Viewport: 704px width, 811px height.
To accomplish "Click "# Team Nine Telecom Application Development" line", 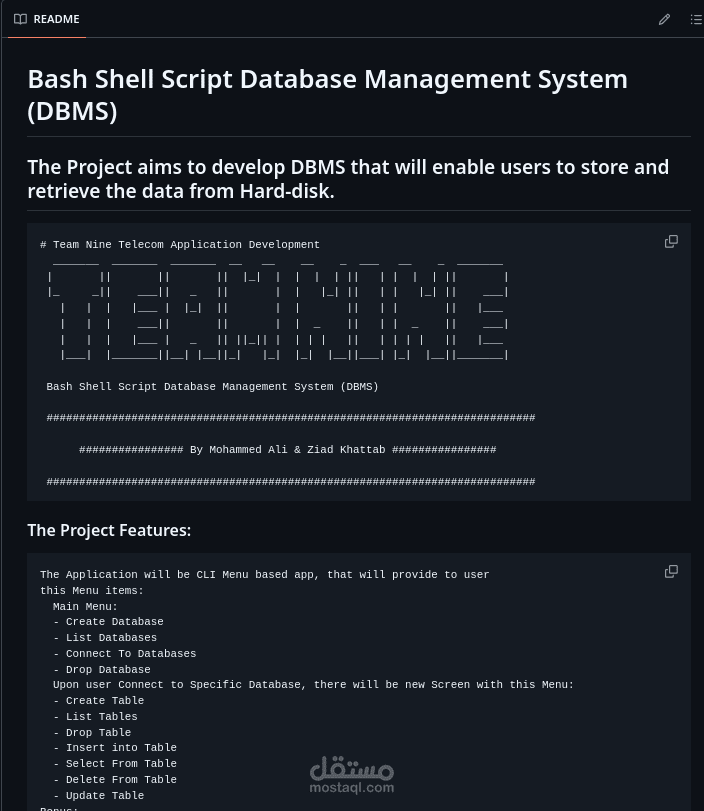I will coord(180,245).
